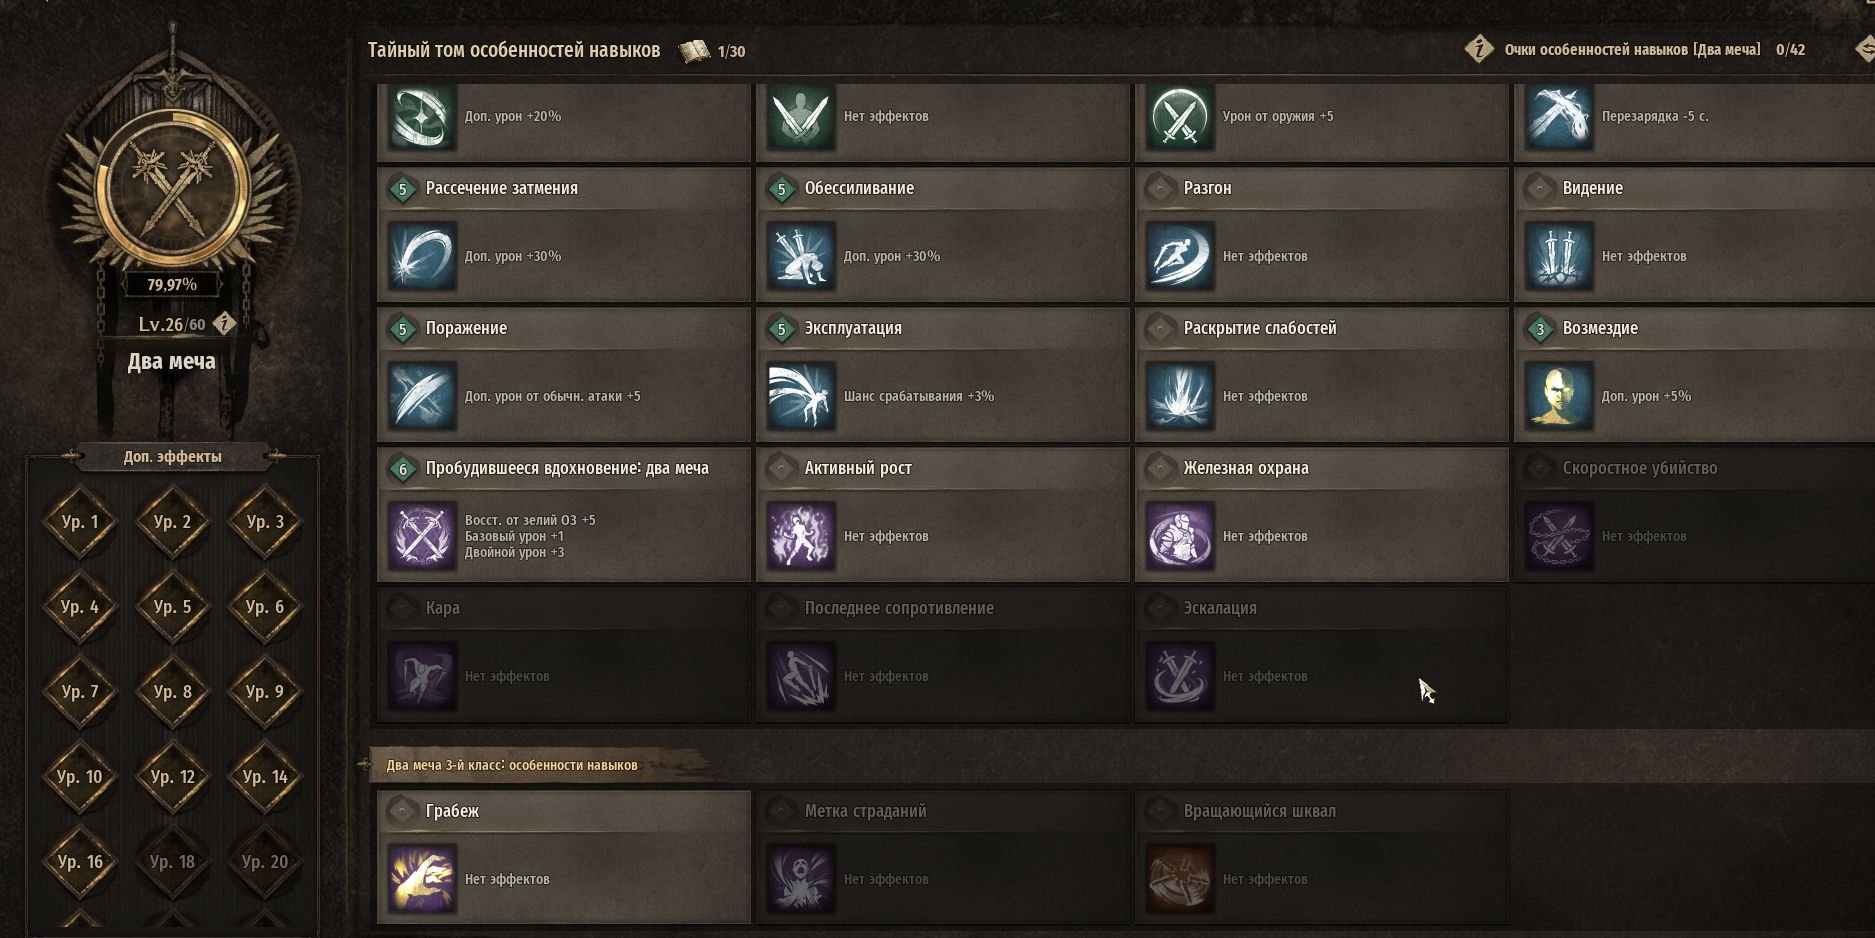Select the Обессиливание skill icon
This screenshot has height=938, width=1875.
(x=800, y=256)
